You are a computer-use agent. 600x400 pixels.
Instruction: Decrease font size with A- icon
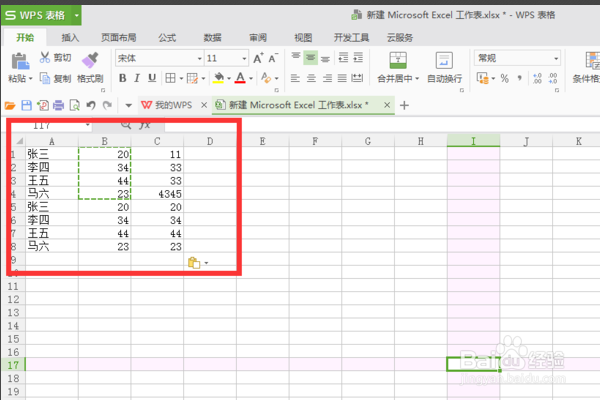(x=273, y=58)
